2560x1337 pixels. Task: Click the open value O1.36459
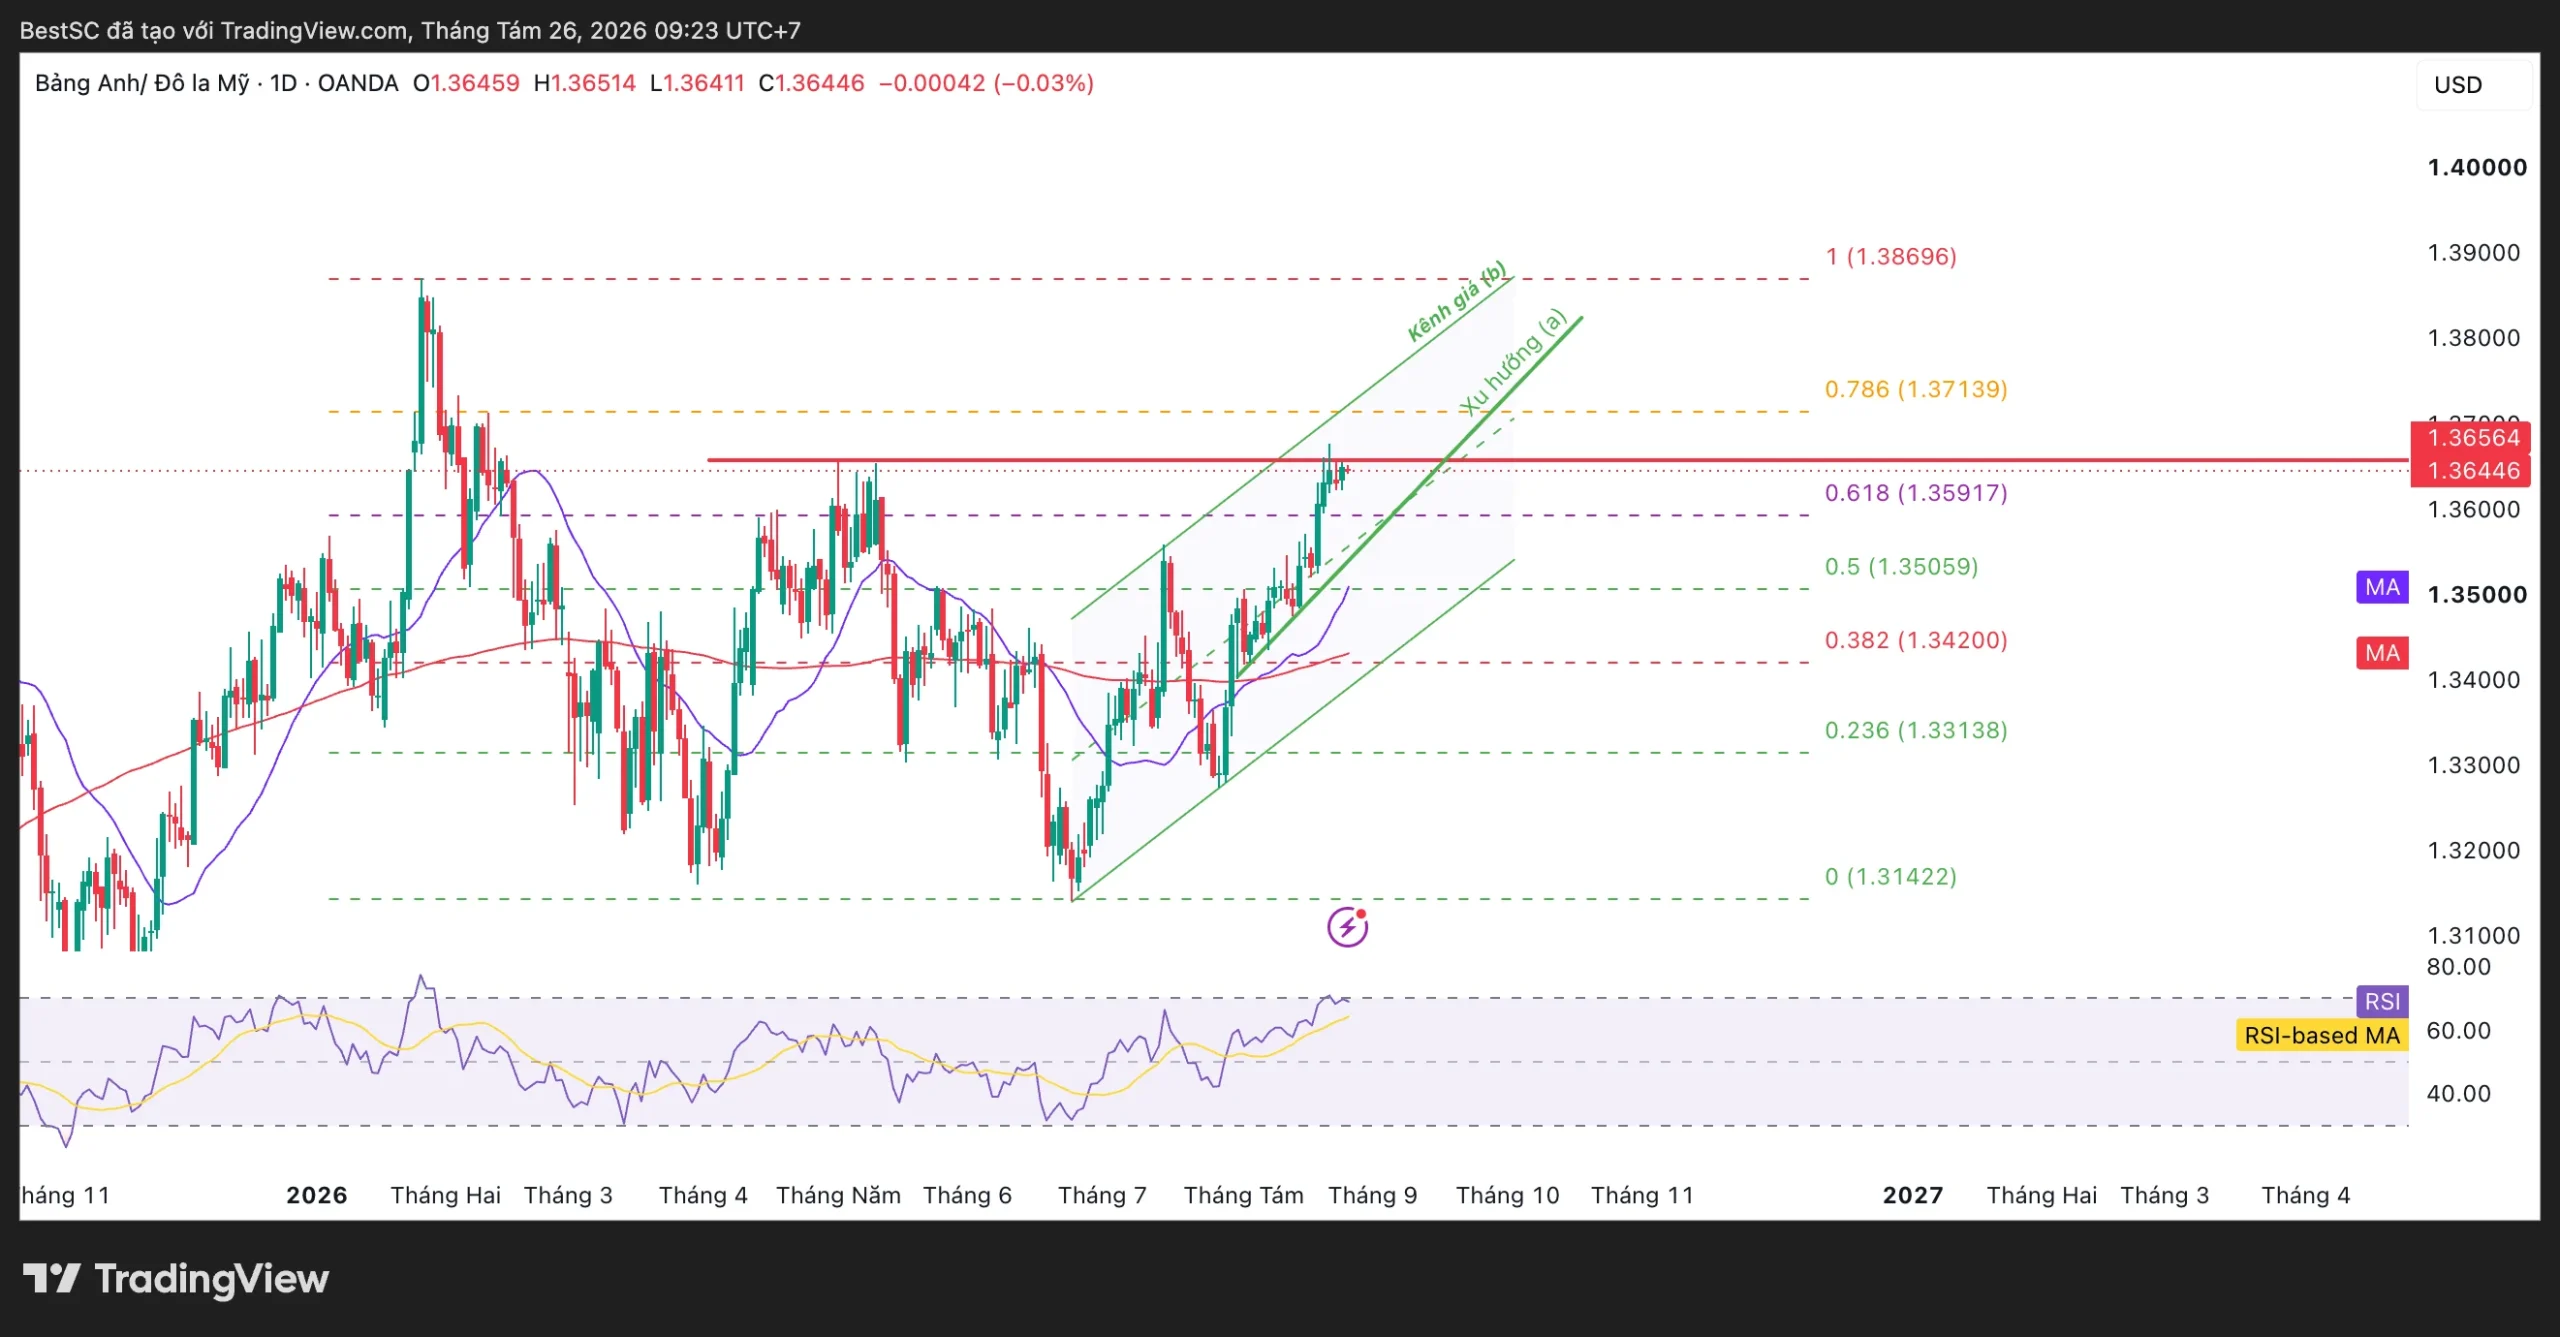click(x=466, y=83)
